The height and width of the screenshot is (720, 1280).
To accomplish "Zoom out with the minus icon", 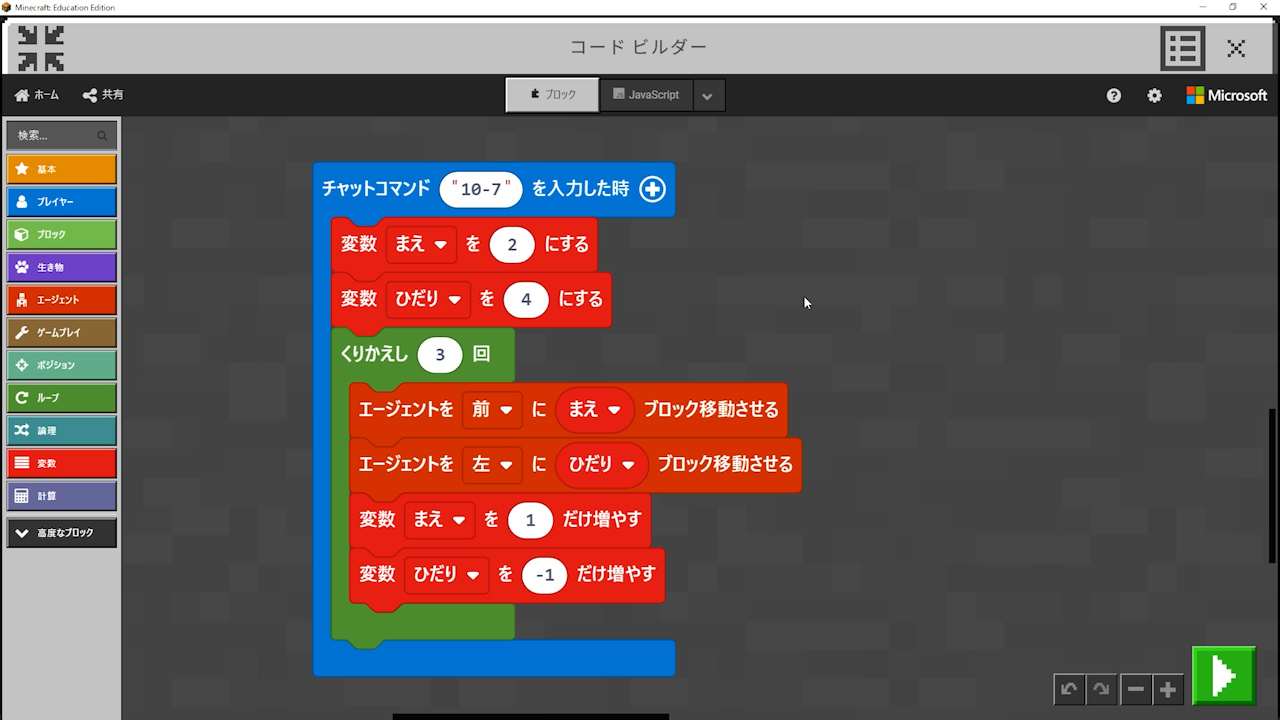I will pos(1135,689).
